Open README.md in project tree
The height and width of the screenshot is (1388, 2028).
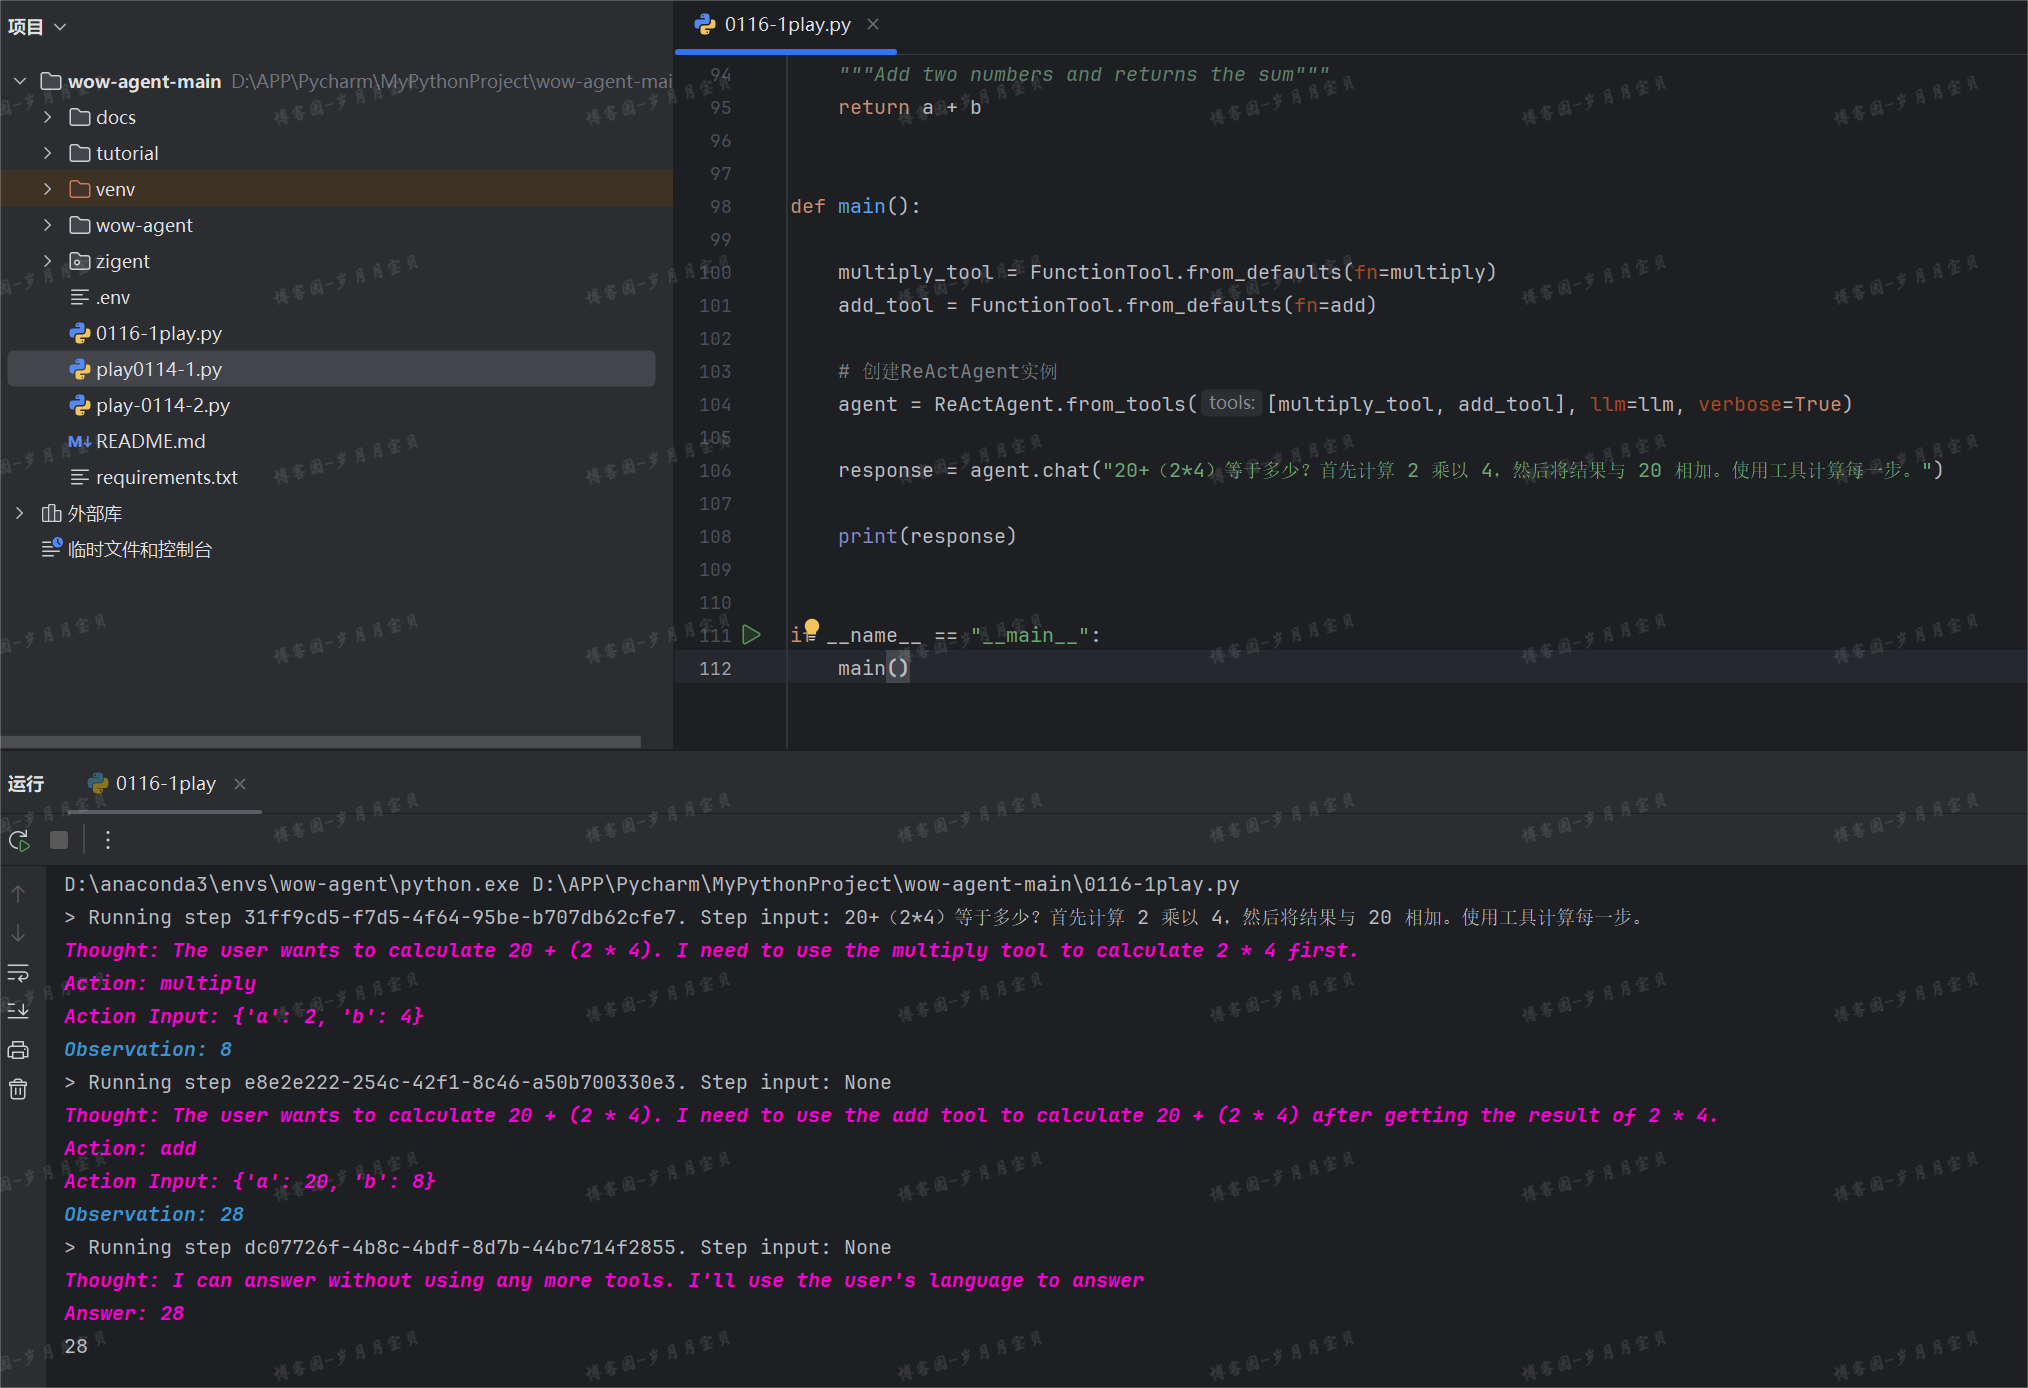click(x=150, y=441)
